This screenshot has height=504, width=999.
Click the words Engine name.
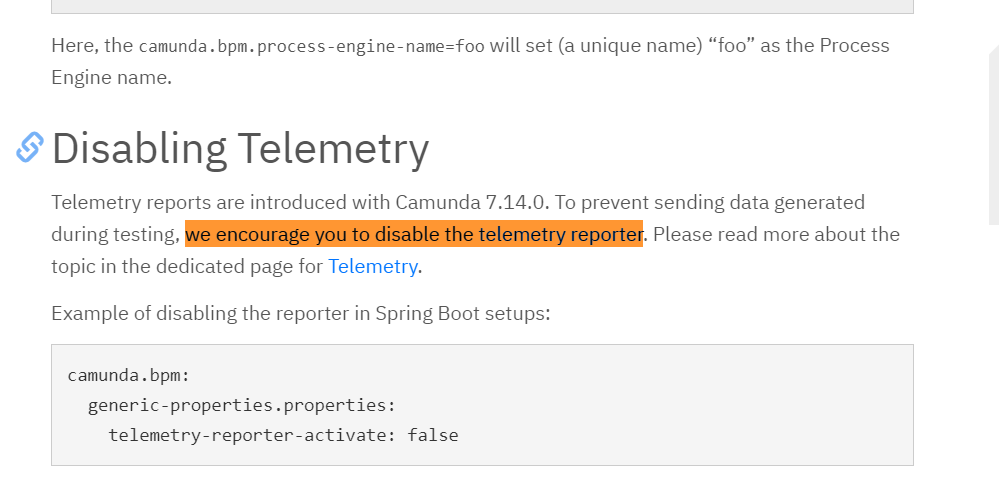[111, 77]
